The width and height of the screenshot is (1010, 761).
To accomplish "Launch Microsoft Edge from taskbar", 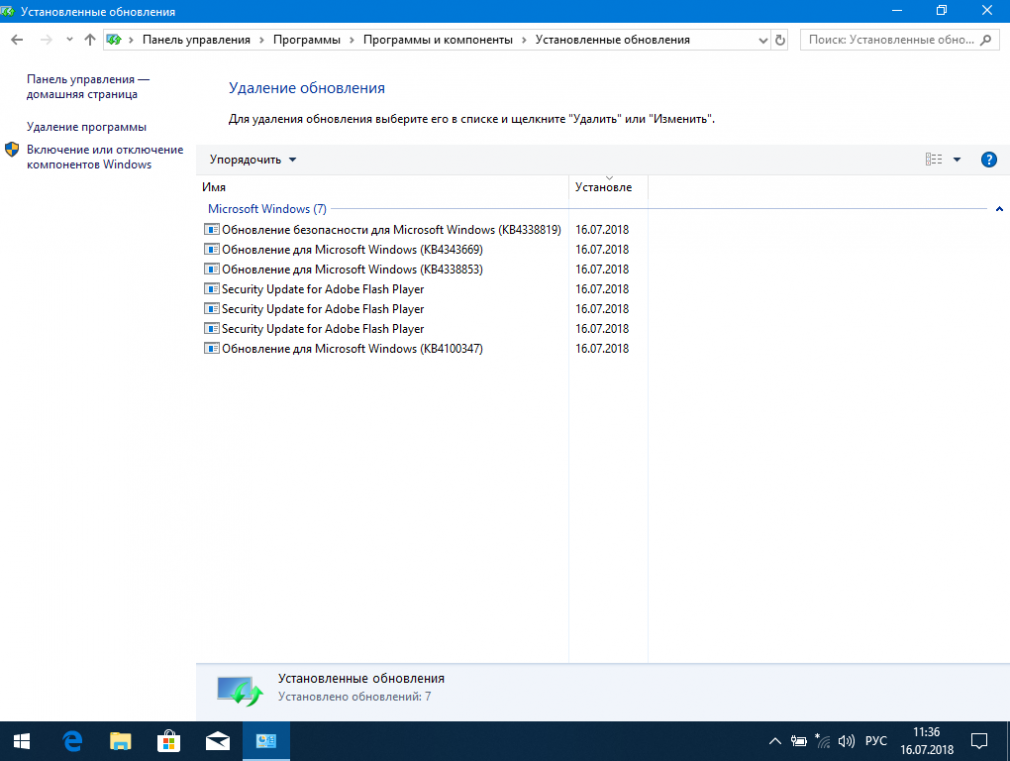I will tap(72, 742).
